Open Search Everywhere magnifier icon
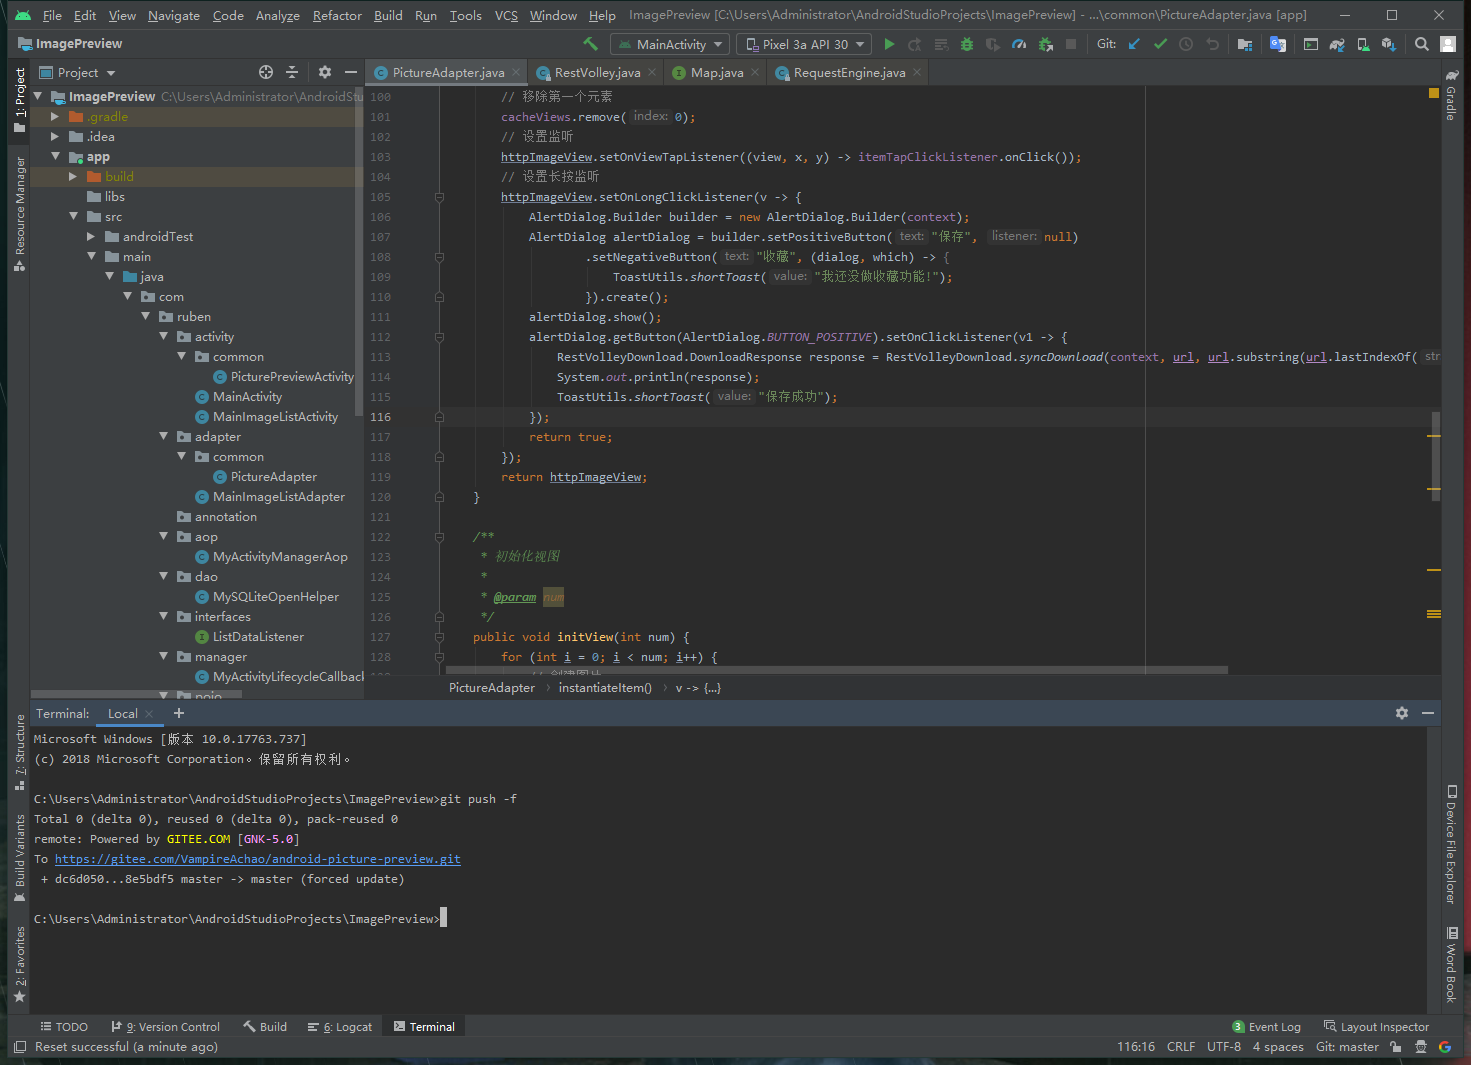 tap(1421, 44)
